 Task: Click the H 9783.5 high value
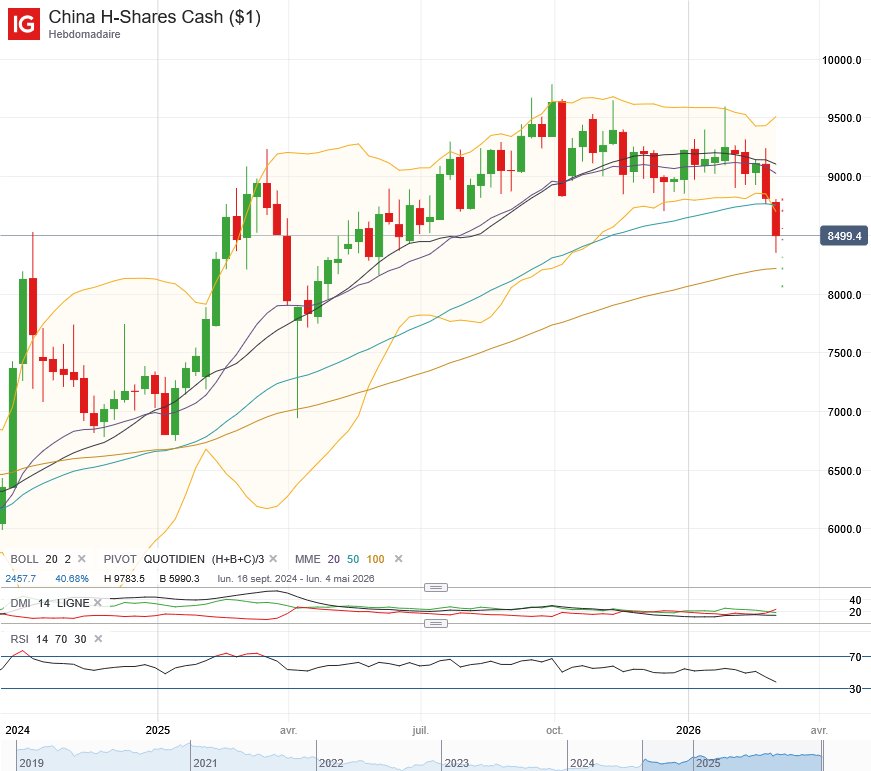124,578
